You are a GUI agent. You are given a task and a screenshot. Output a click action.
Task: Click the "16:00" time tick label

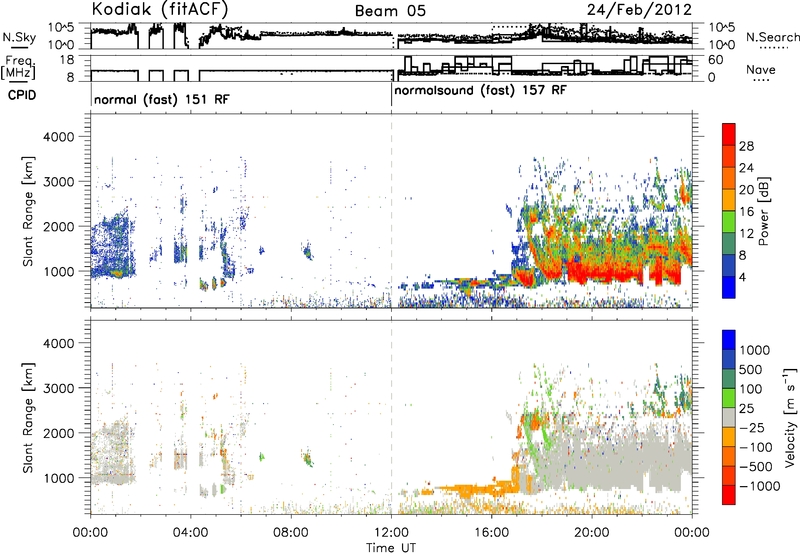pyautogui.click(x=491, y=533)
